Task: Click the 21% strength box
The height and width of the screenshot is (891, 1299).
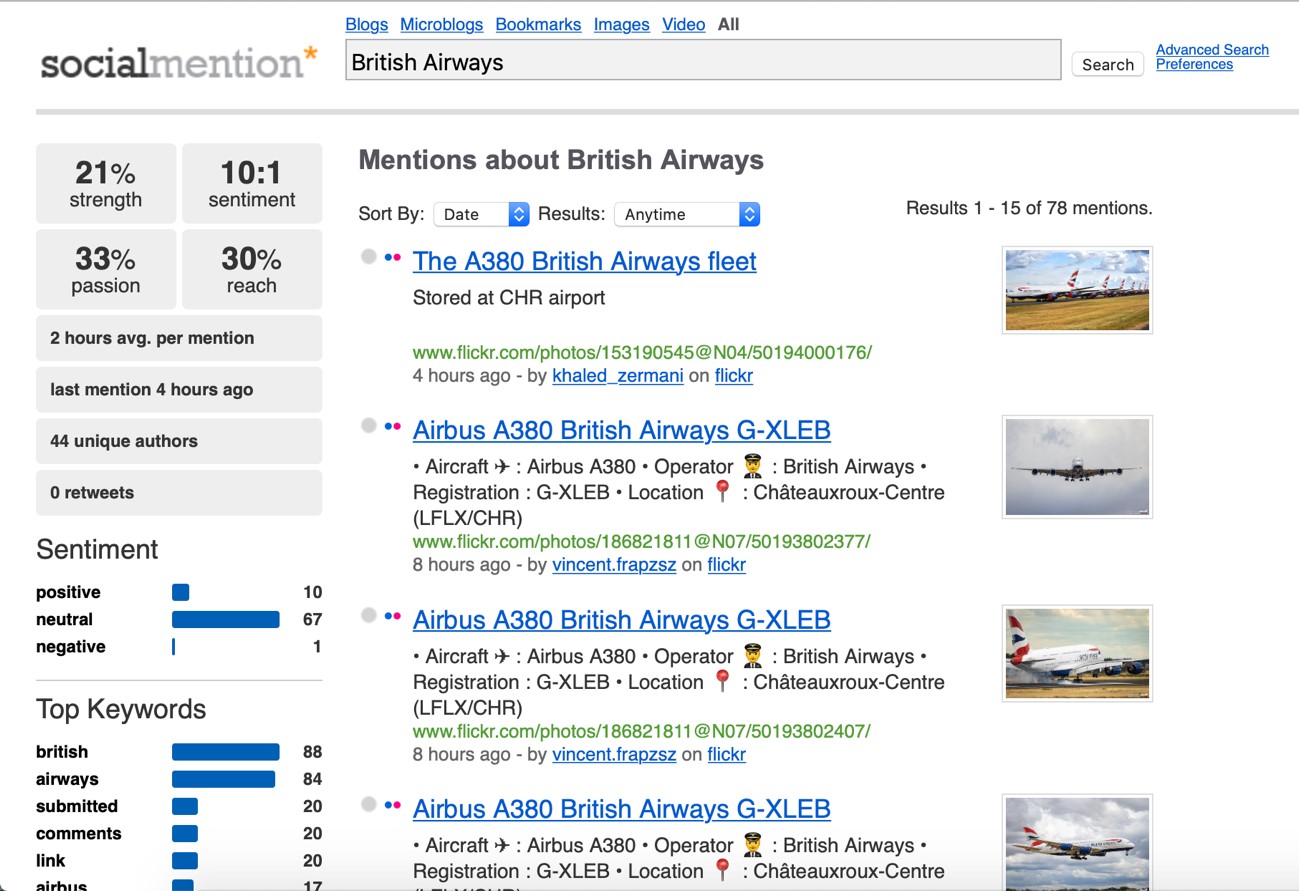Action: pos(106,183)
